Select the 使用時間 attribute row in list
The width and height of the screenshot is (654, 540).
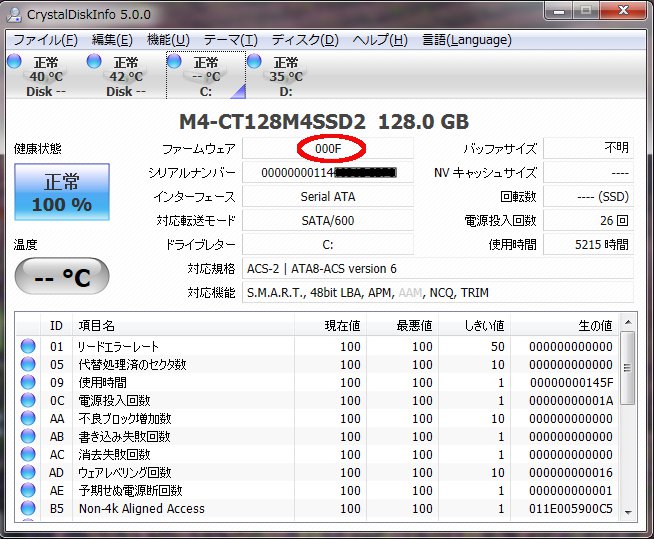tap(317, 382)
